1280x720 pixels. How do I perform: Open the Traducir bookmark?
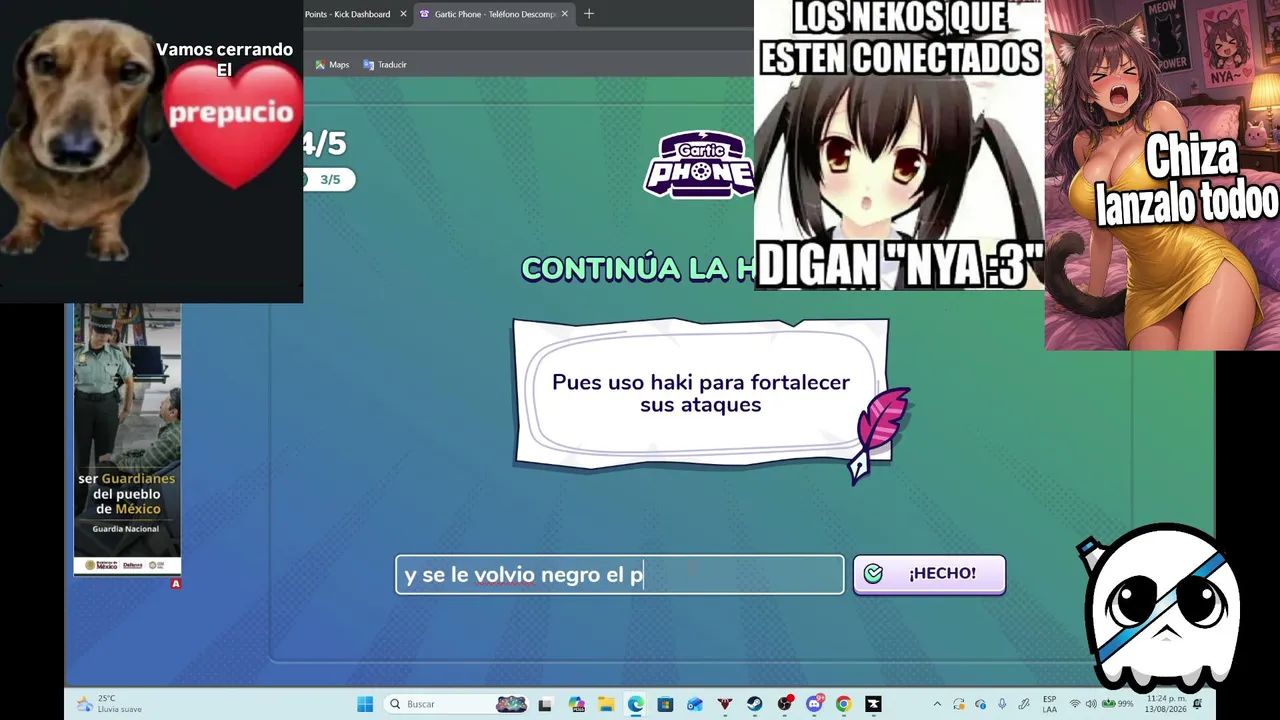[x=385, y=65]
